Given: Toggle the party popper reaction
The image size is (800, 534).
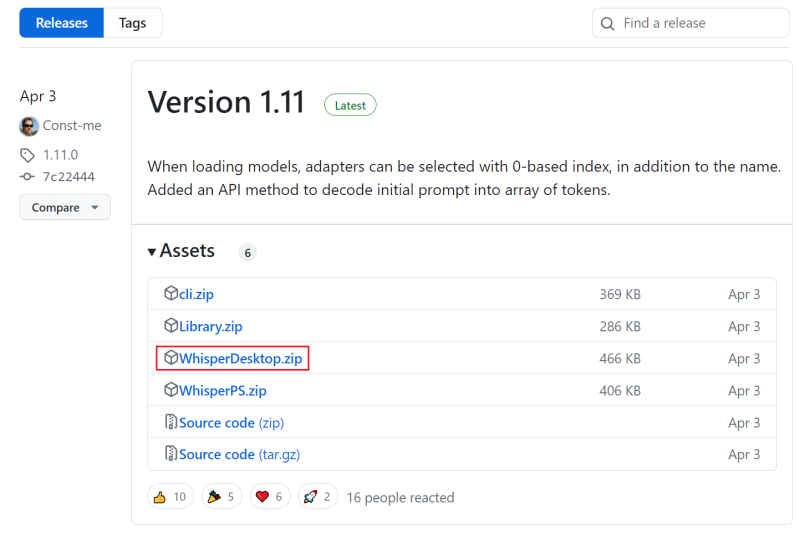Looking at the screenshot, I should 221,497.
